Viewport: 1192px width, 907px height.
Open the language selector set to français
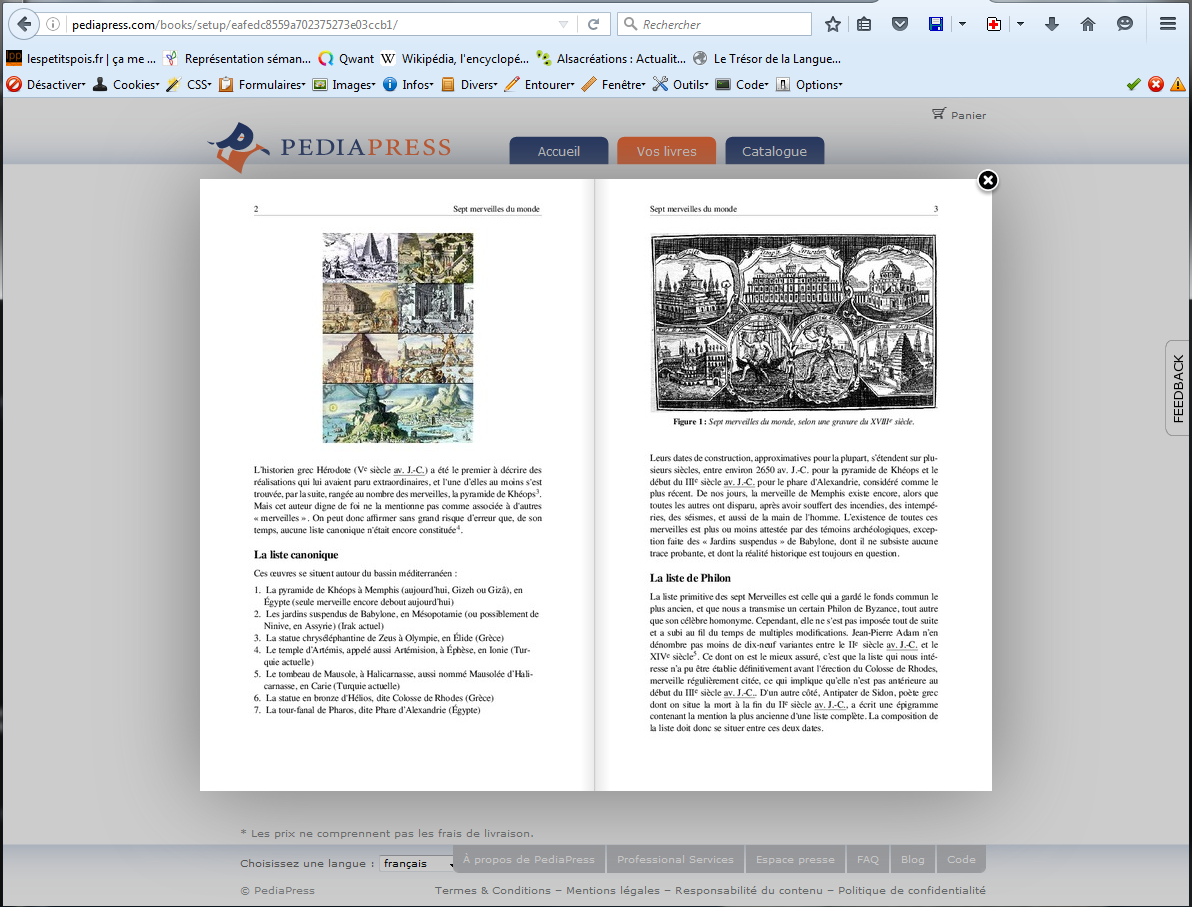[417, 863]
